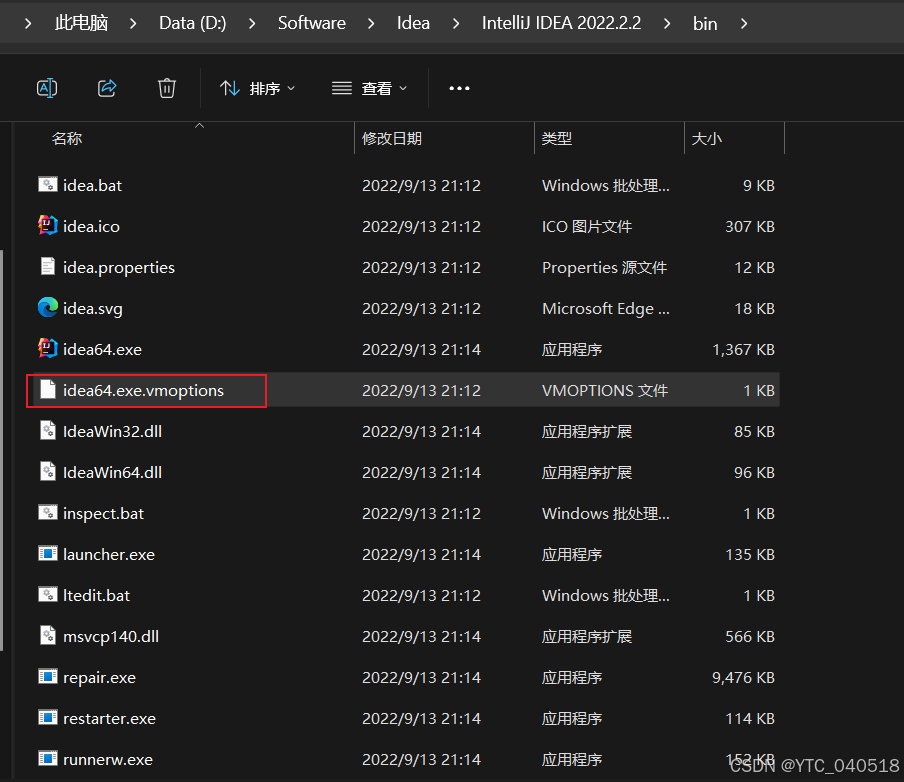Select the IdeaWin64.dll file name
The height and width of the screenshot is (782, 904).
point(112,472)
